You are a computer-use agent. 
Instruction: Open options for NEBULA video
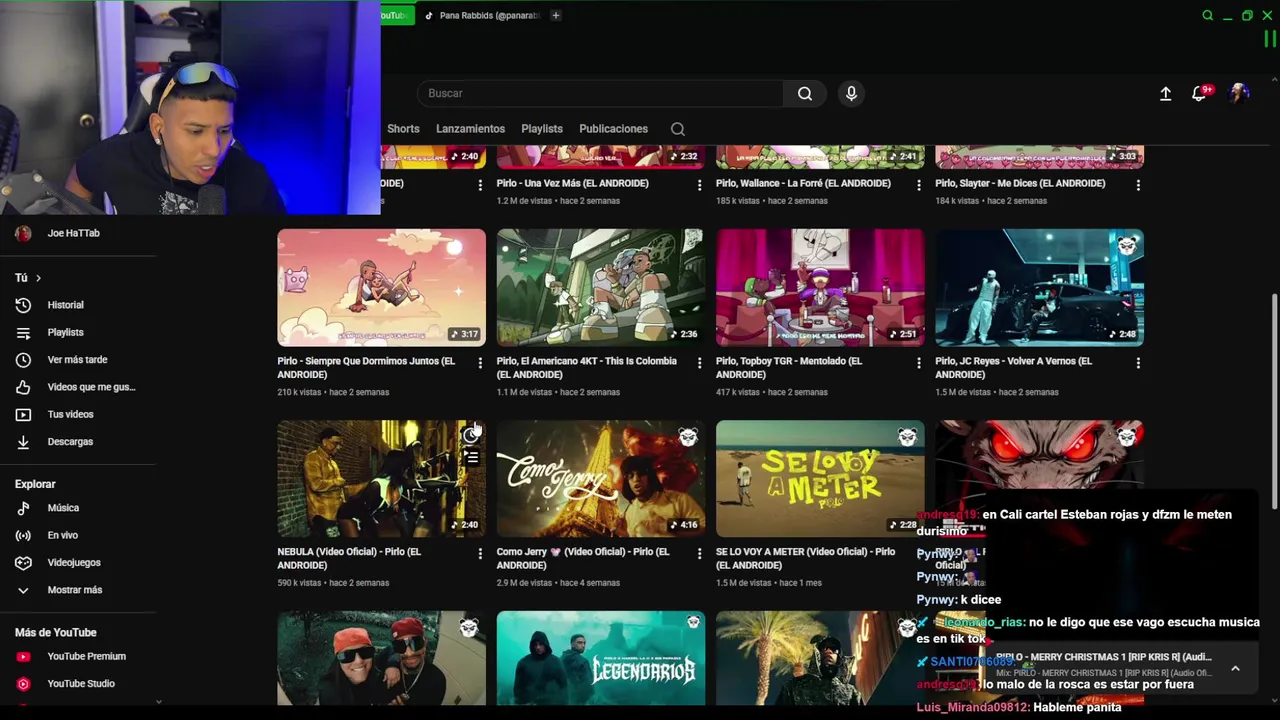click(x=480, y=554)
